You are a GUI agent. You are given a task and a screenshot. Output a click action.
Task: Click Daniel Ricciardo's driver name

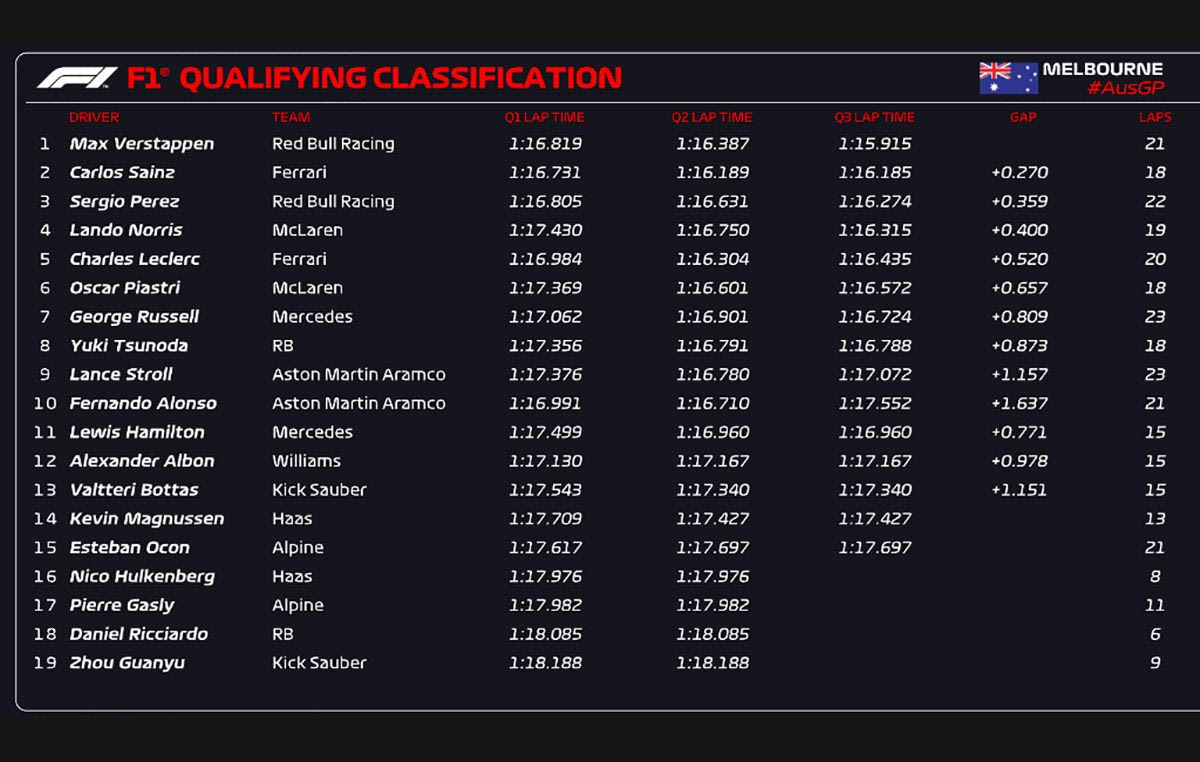tap(139, 634)
